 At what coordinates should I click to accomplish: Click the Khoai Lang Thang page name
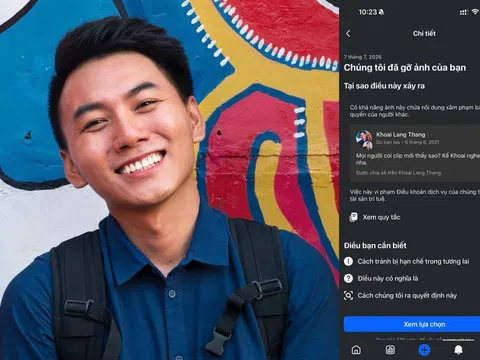pyautogui.click(x=401, y=135)
